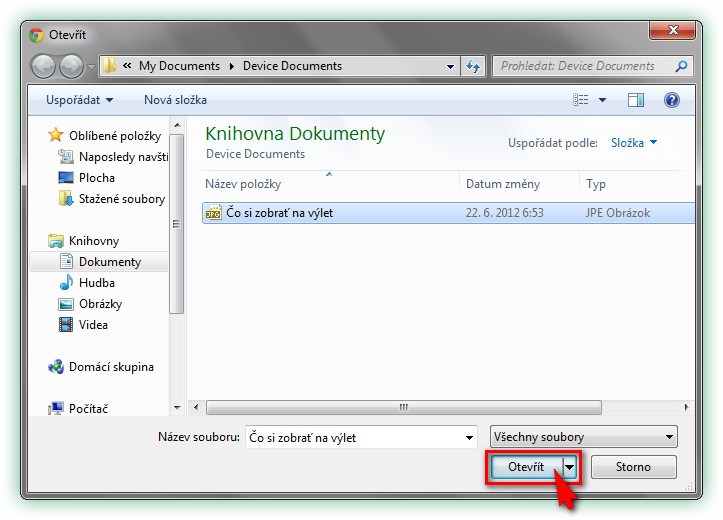The image size is (723, 520).
Task: Click the Obrázky picture icon
Action: (66, 304)
